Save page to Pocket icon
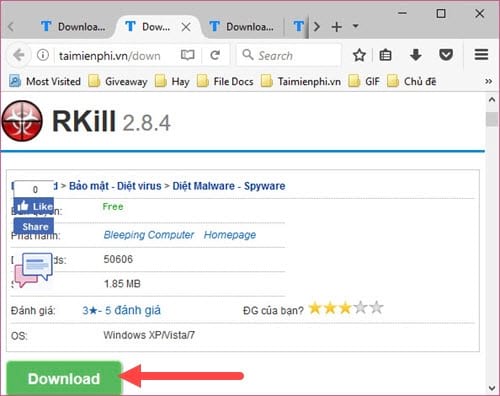This screenshot has height=396, width=500. tap(446, 55)
